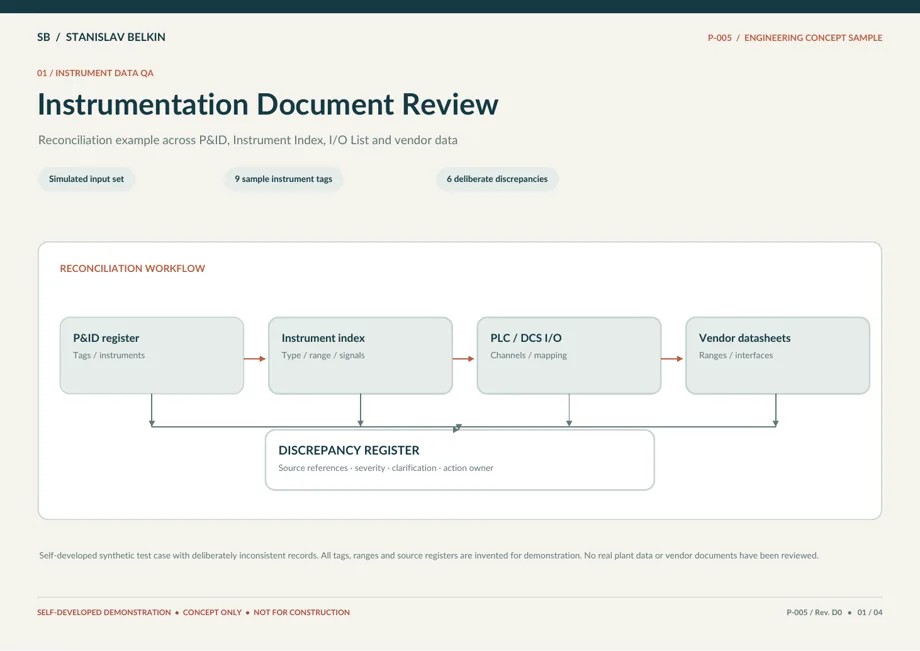The width and height of the screenshot is (920, 651).
Task: Click the 'RECONCILIATION WORKFLOW' heading
Action: (x=133, y=269)
